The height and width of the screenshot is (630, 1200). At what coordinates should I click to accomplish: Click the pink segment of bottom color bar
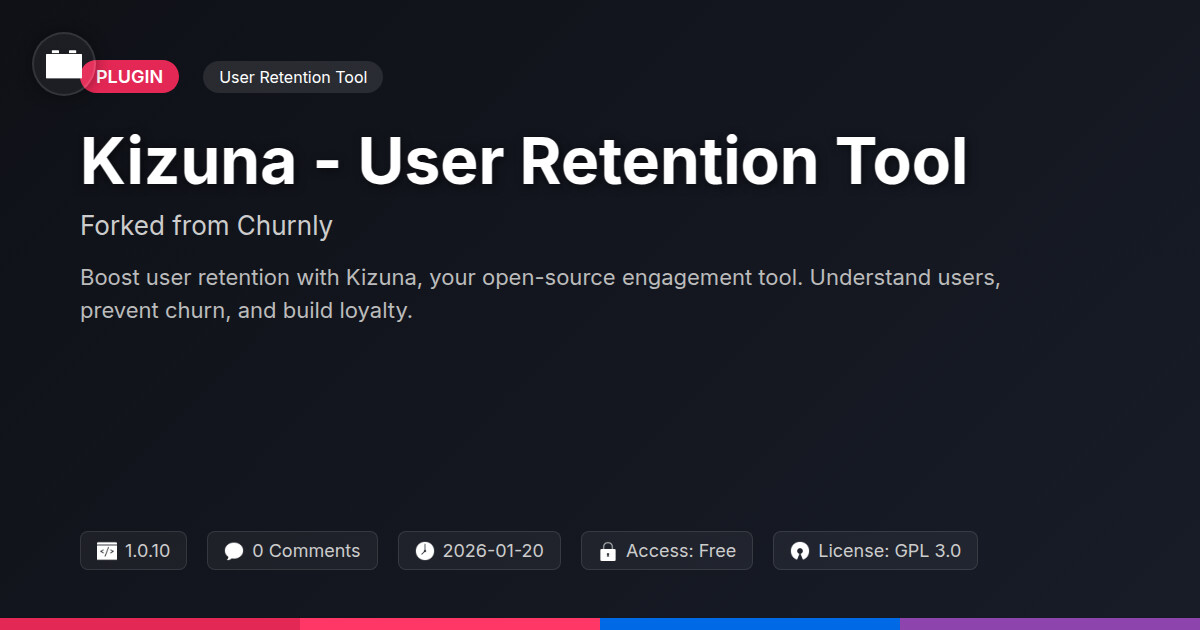click(450, 623)
